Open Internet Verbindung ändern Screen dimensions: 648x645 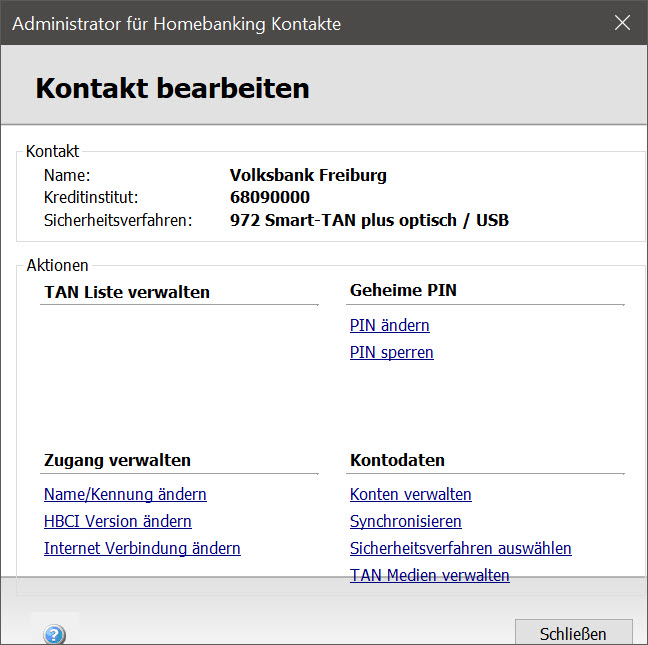pyautogui.click(x=142, y=548)
